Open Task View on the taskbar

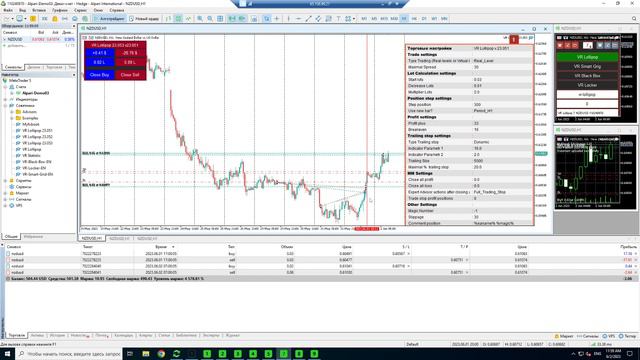(x=130, y=353)
